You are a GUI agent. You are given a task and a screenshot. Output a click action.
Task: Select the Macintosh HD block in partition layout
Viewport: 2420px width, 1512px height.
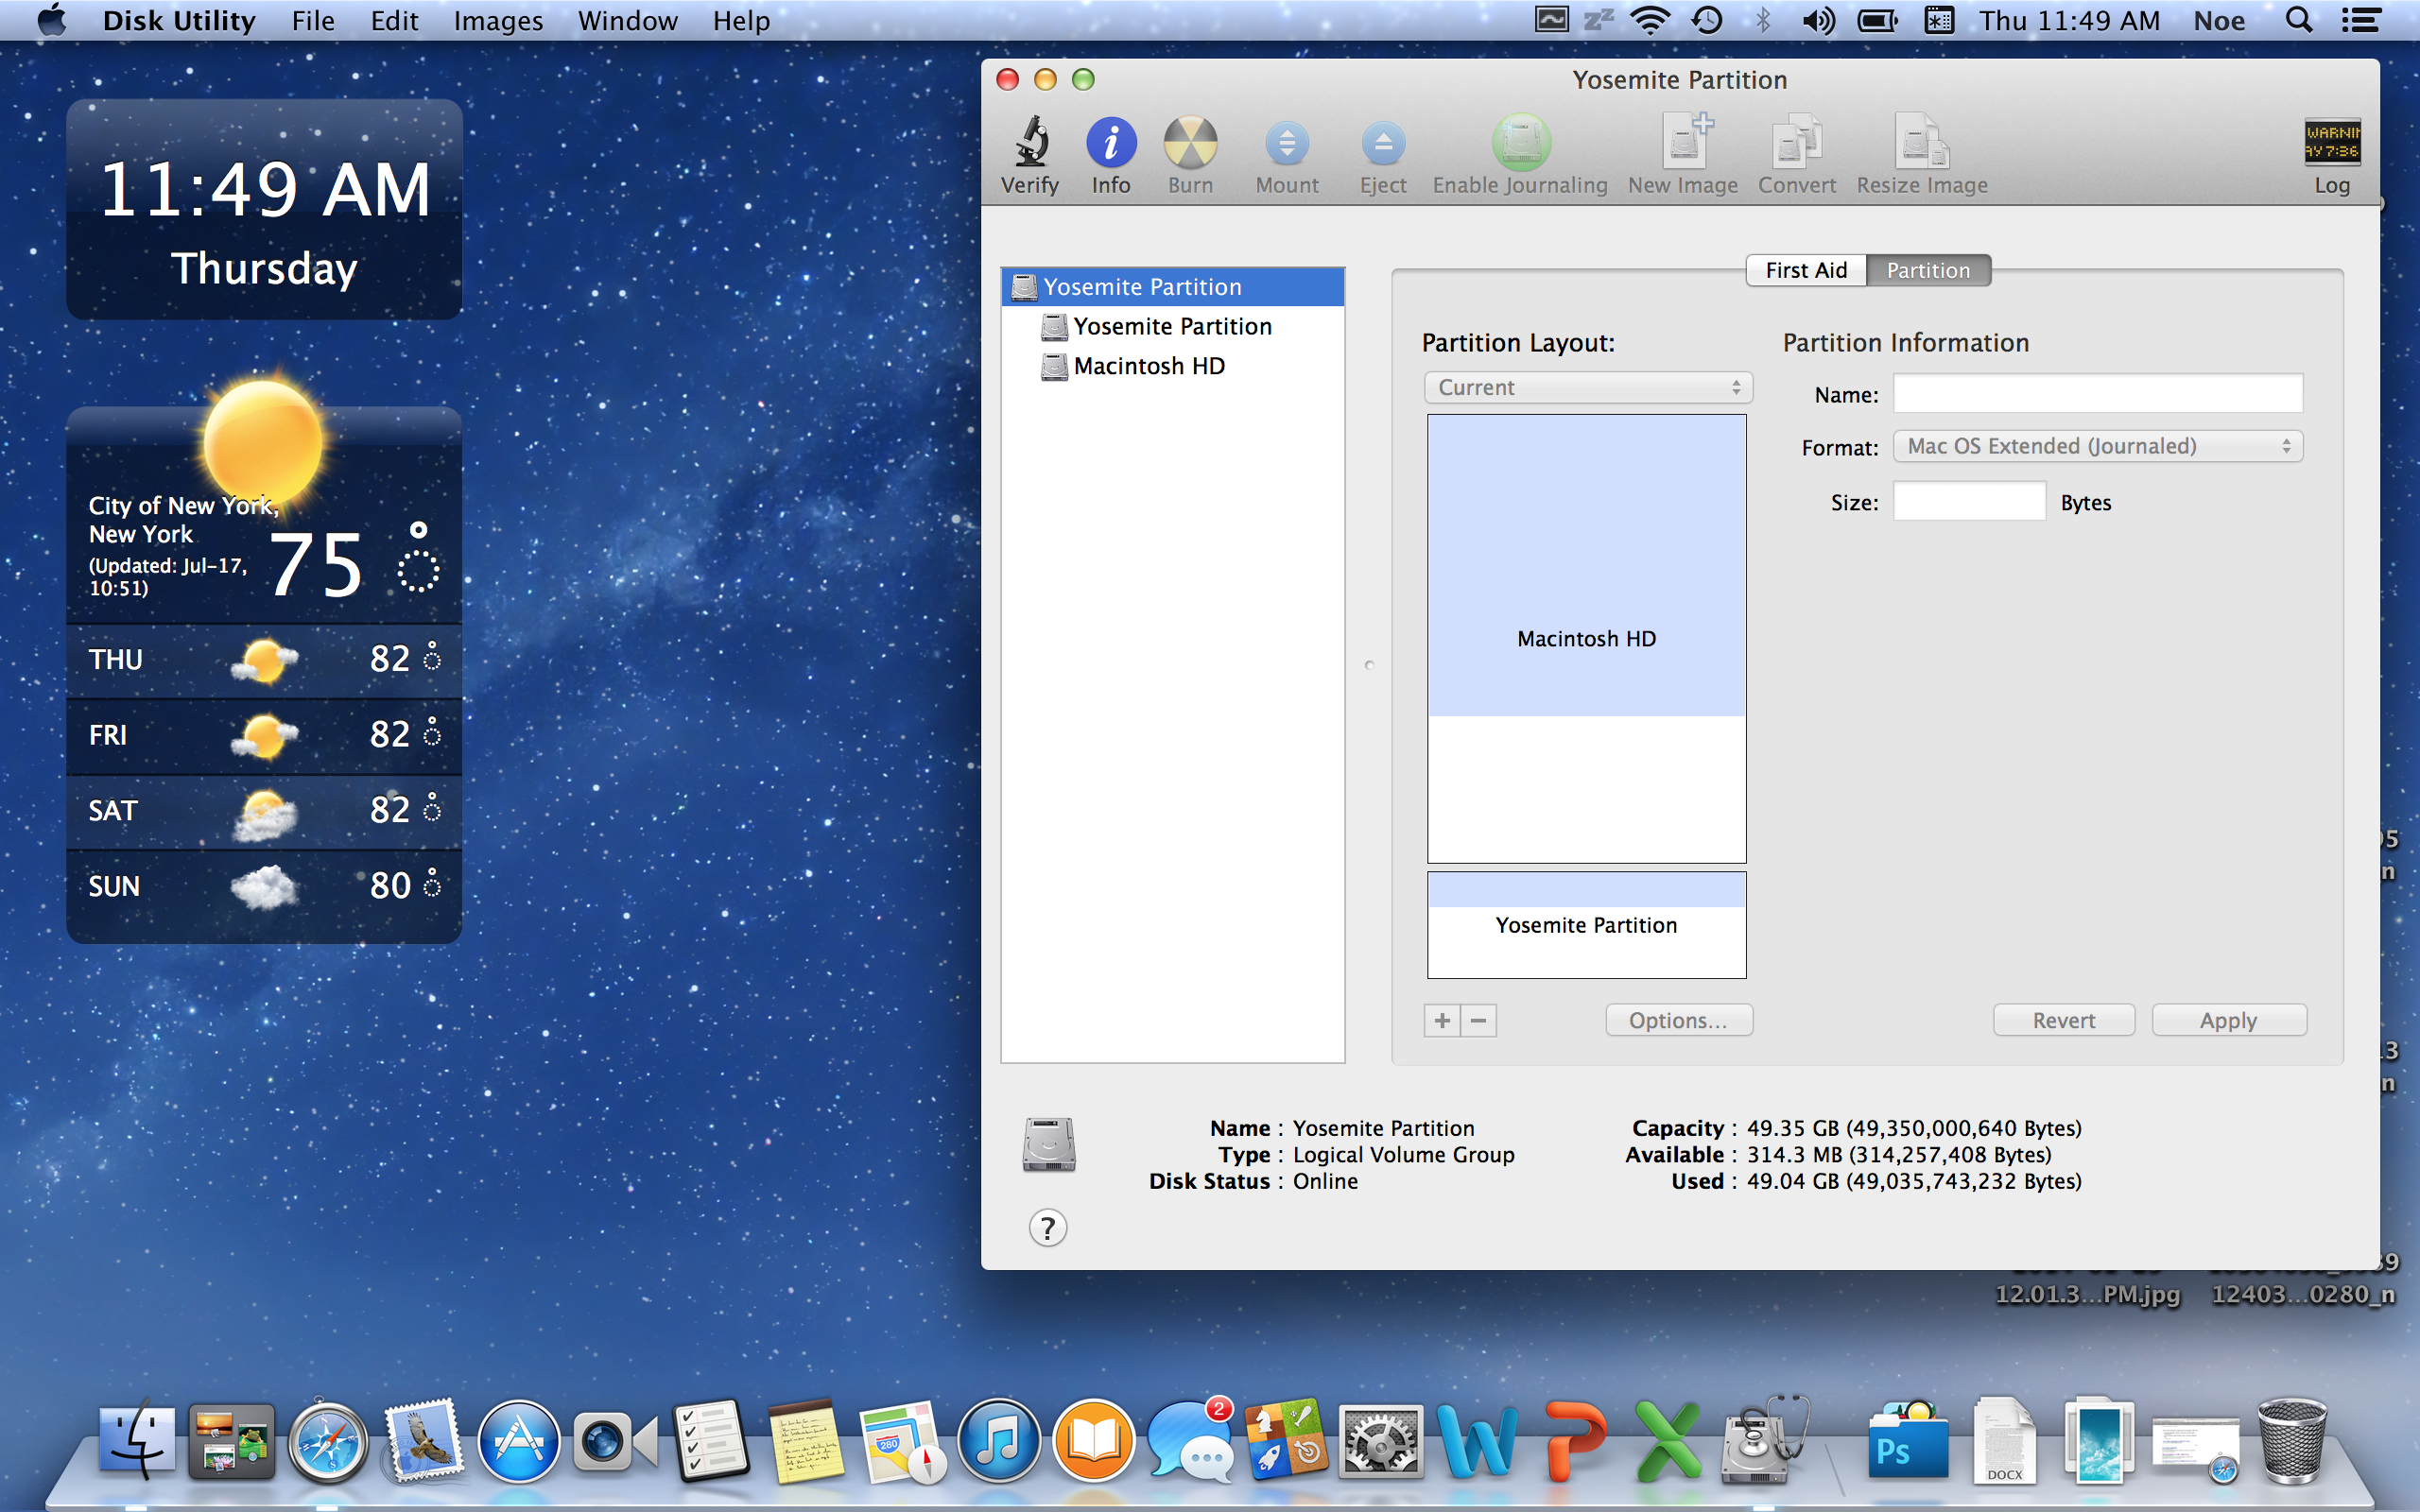click(x=1586, y=638)
